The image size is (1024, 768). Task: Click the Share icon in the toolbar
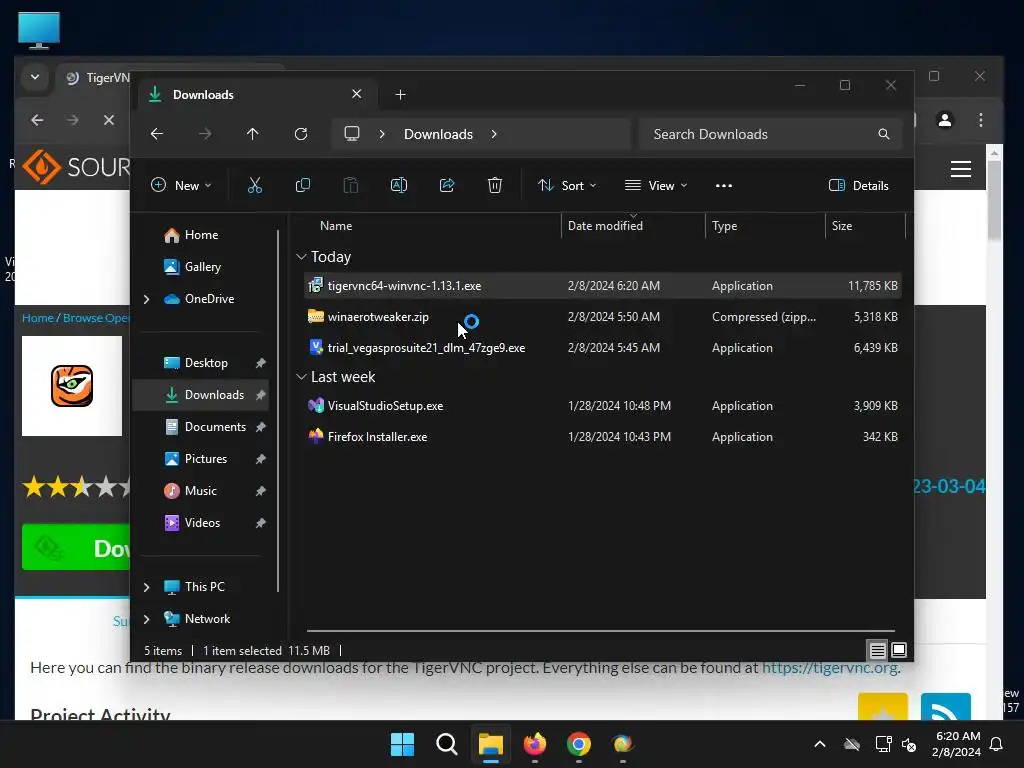pos(447,185)
